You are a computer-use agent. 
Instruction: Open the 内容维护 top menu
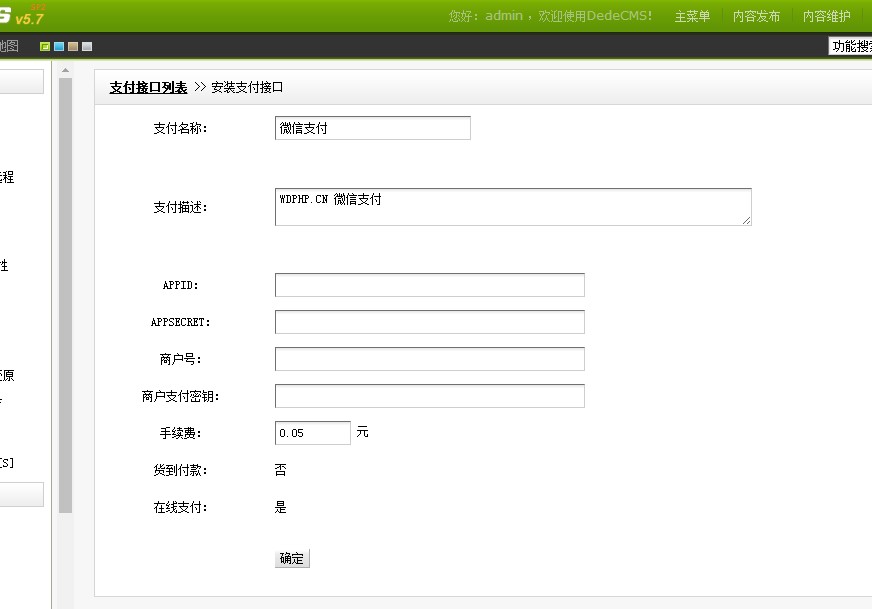pyautogui.click(x=826, y=16)
